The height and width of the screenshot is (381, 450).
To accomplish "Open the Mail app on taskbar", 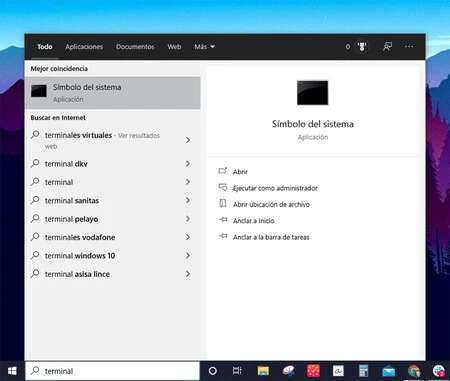I will tap(388, 371).
